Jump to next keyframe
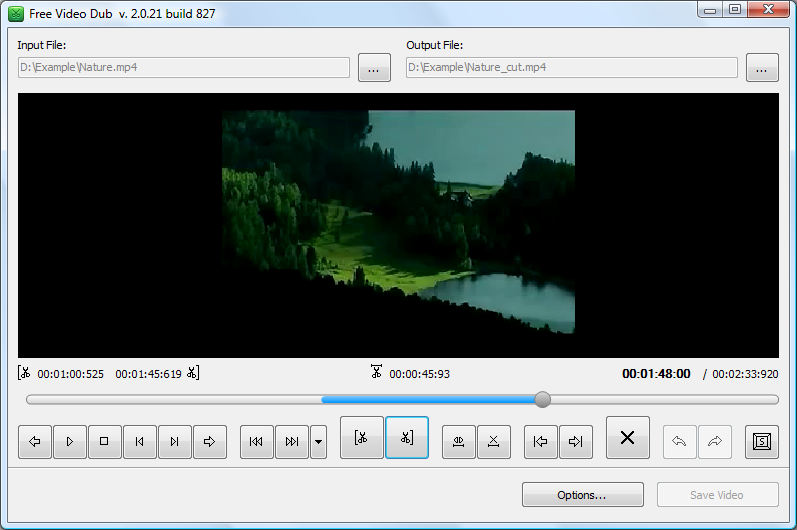The height and width of the screenshot is (530, 797). click(x=292, y=442)
